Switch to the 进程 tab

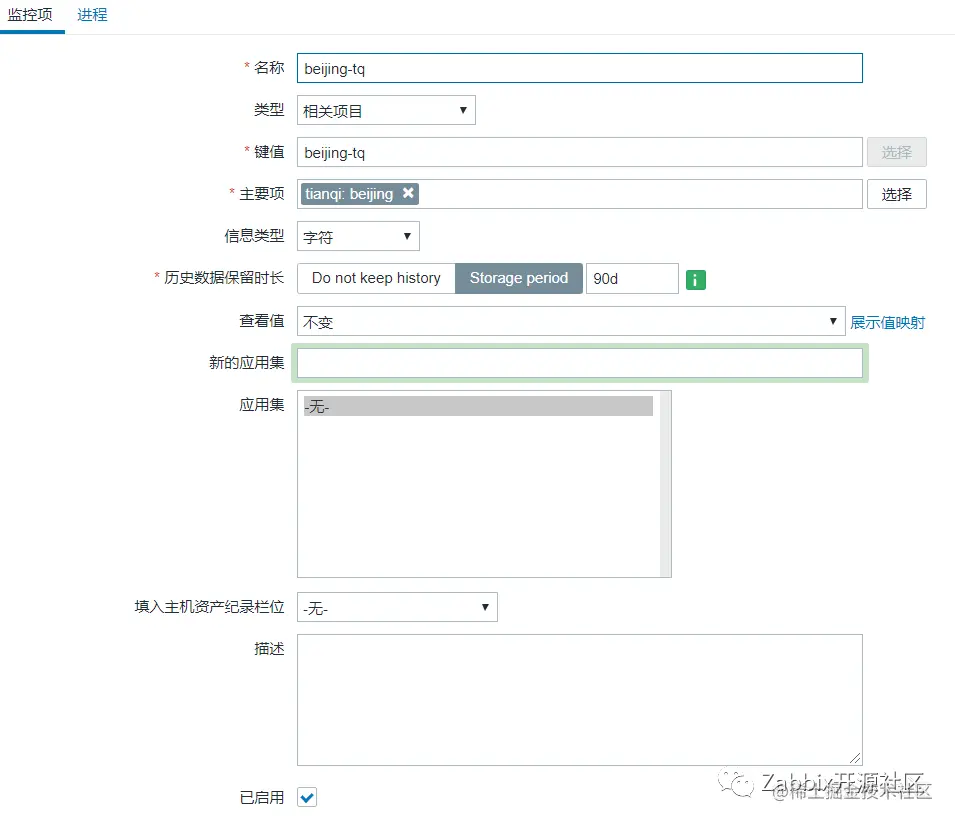(x=92, y=15)
